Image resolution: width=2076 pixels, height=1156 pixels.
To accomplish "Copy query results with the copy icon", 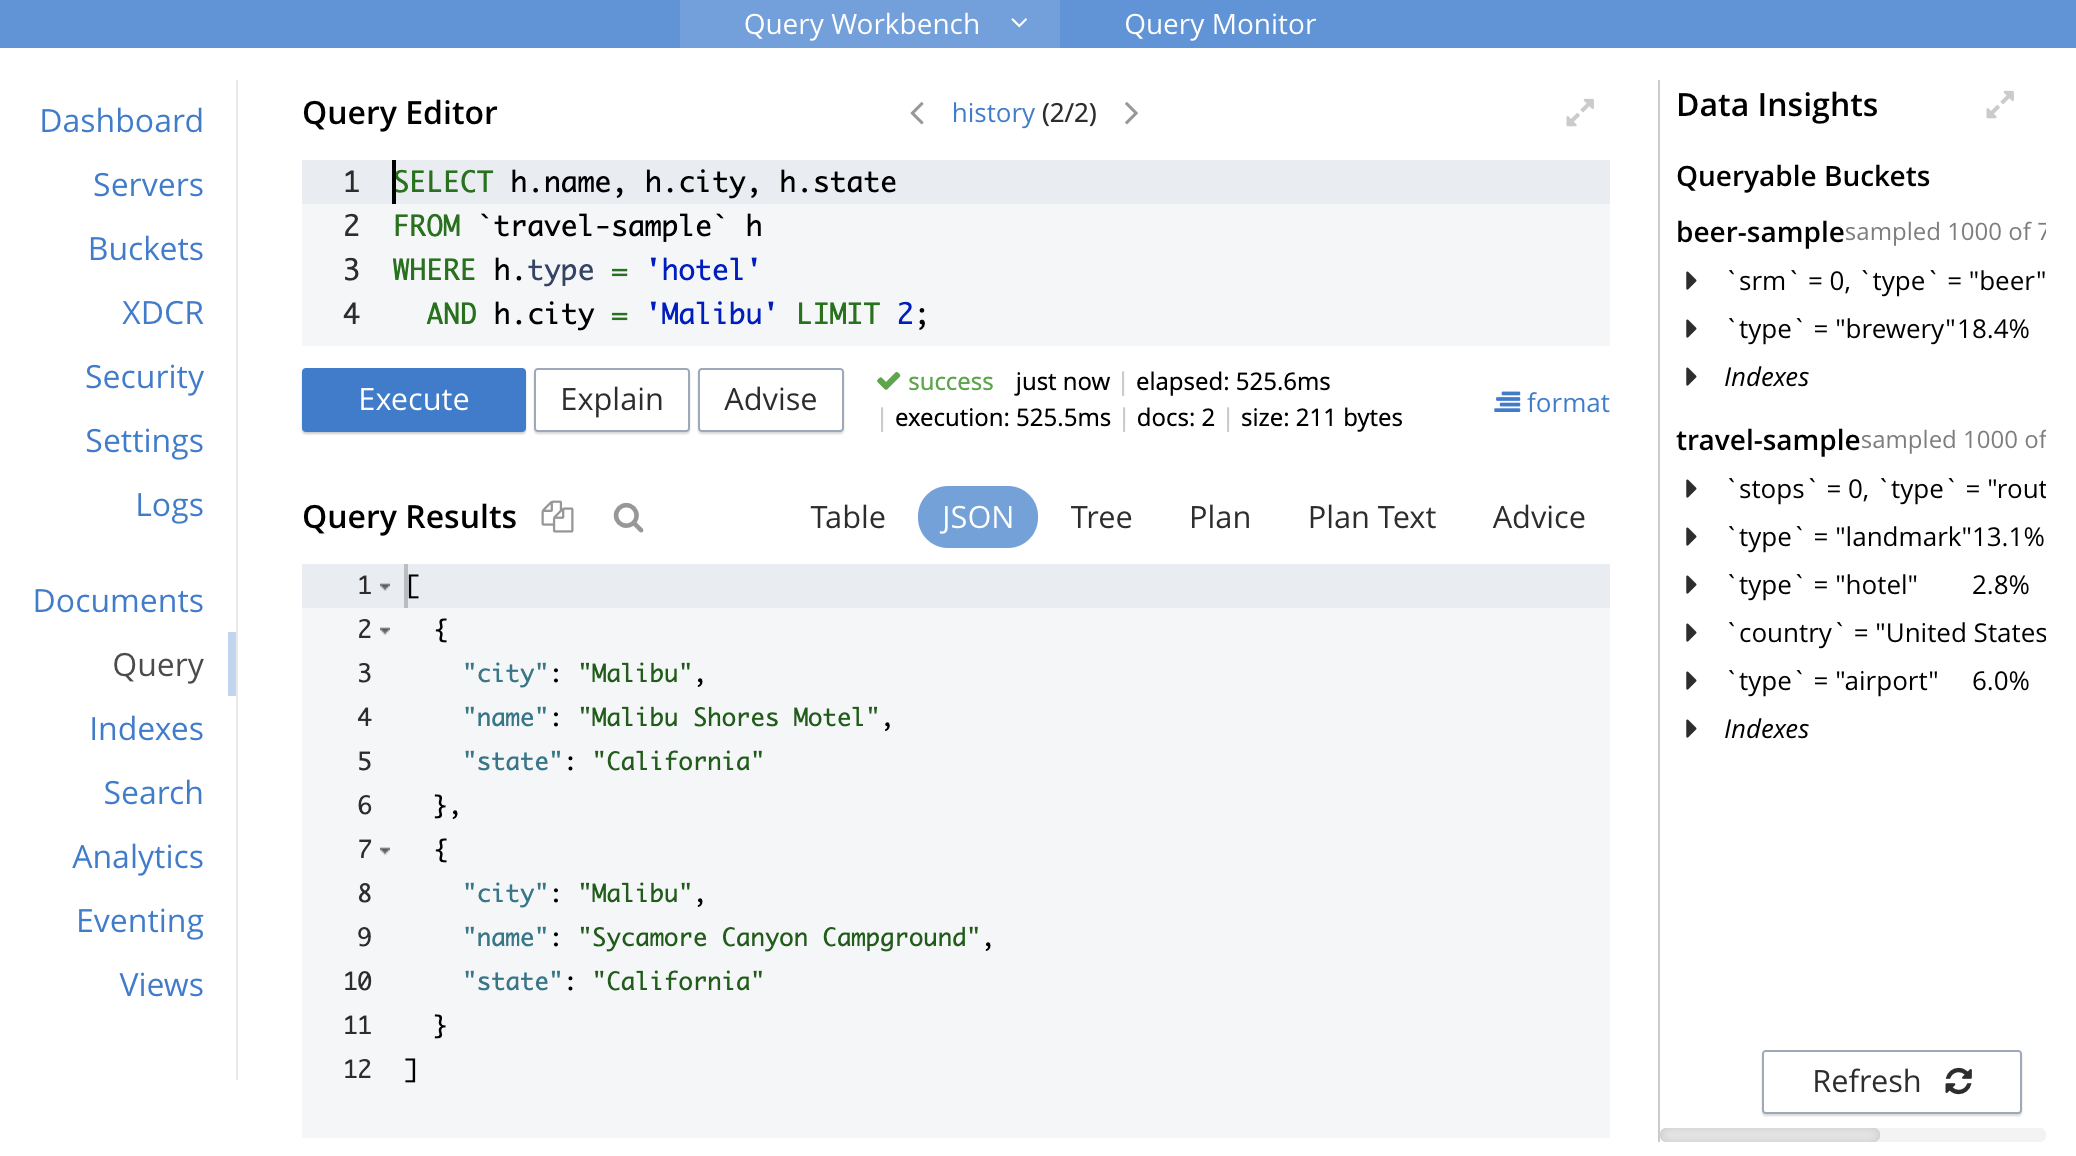I will (557, 517).
